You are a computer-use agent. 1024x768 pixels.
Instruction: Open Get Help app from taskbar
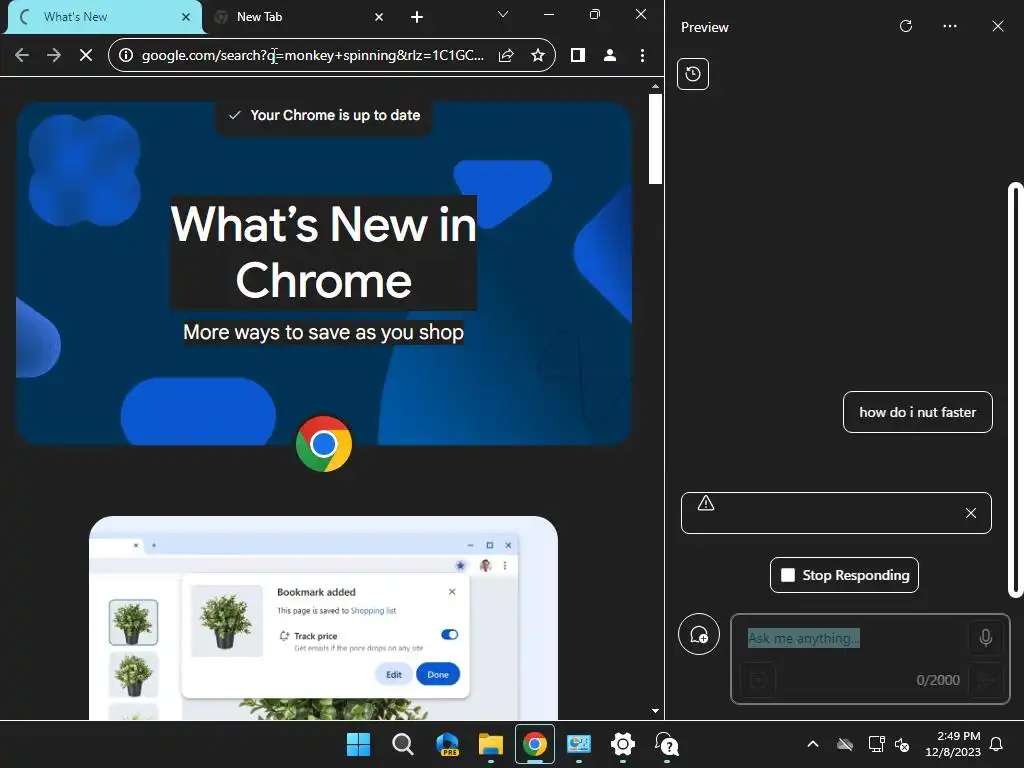(x=667, y=744)
